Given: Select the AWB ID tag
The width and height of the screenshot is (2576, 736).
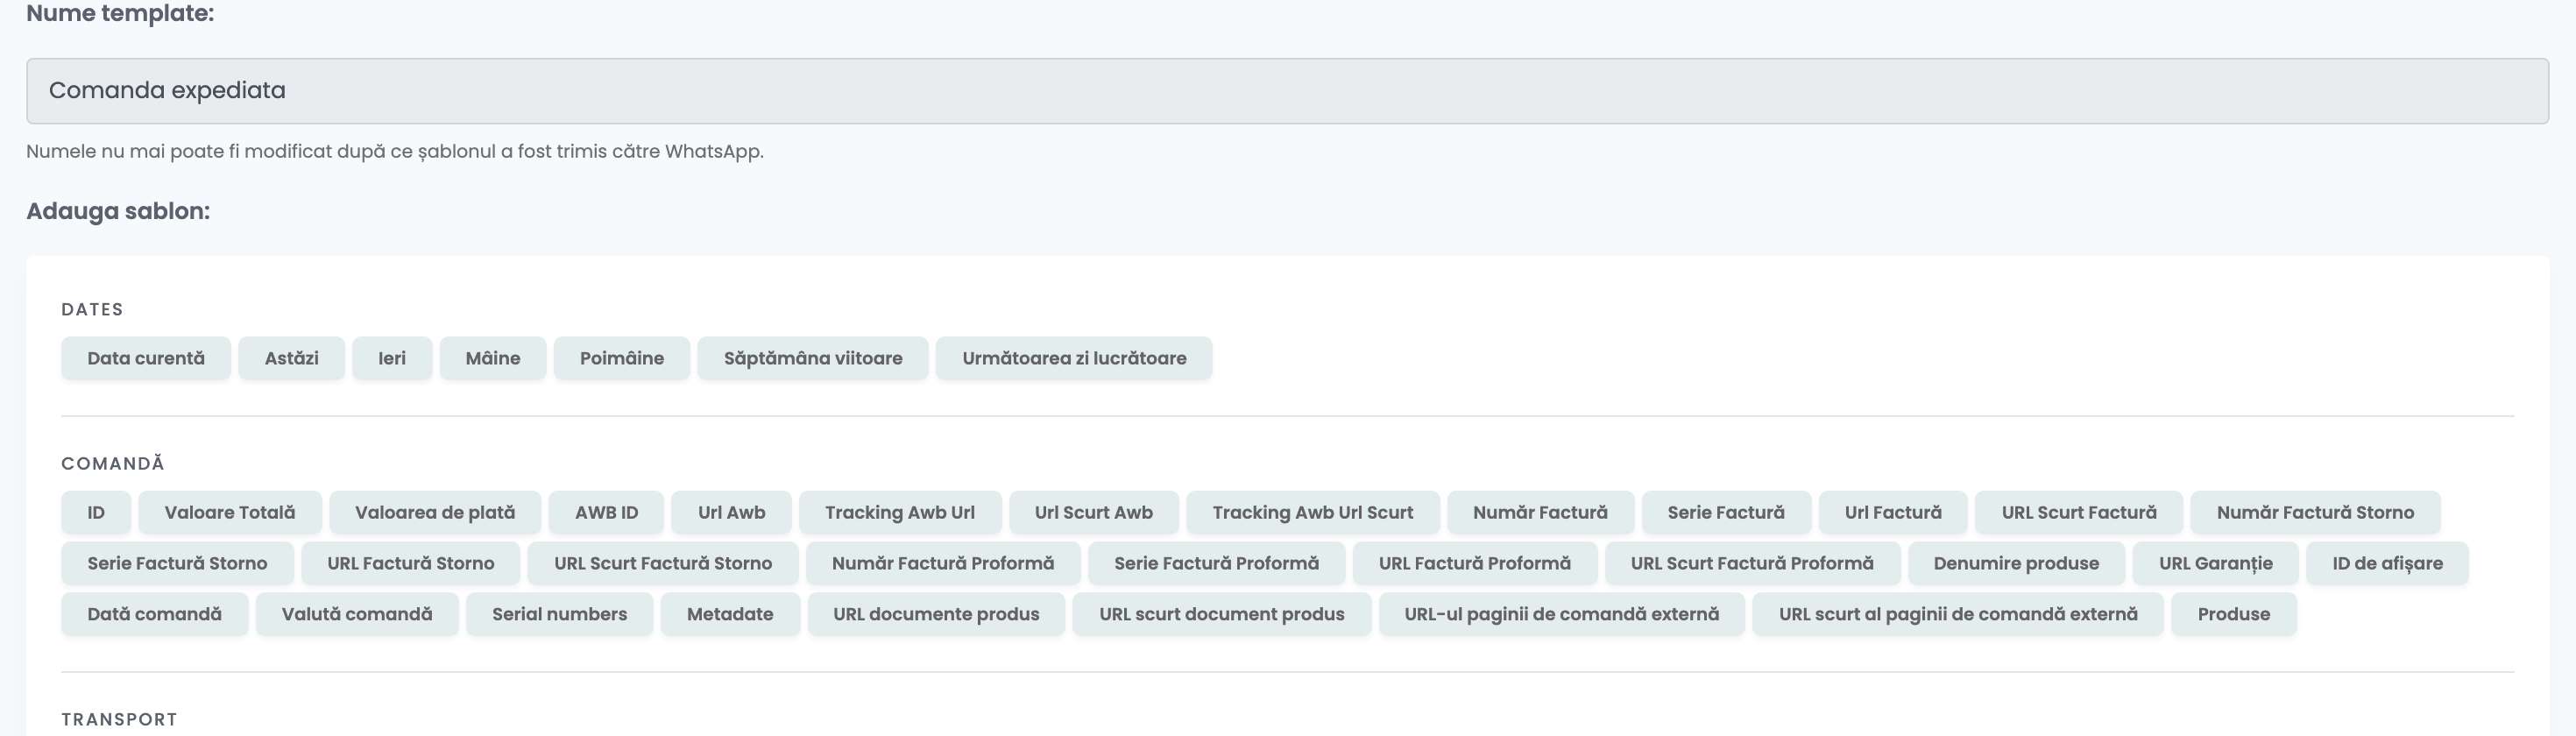Looking at the screenshot, I should click(x=606, y=512).
